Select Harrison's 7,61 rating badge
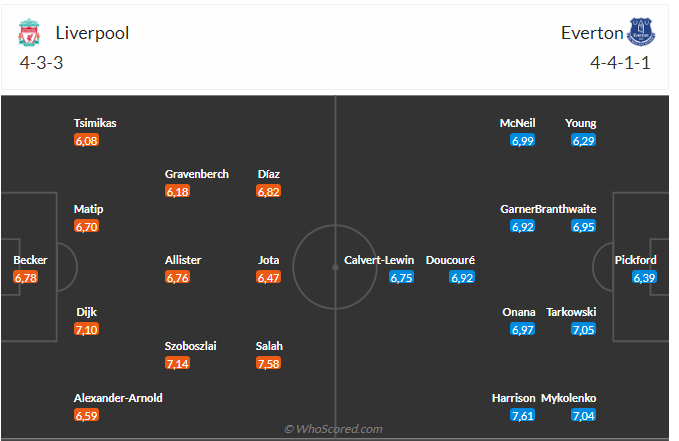 point(521,415)
